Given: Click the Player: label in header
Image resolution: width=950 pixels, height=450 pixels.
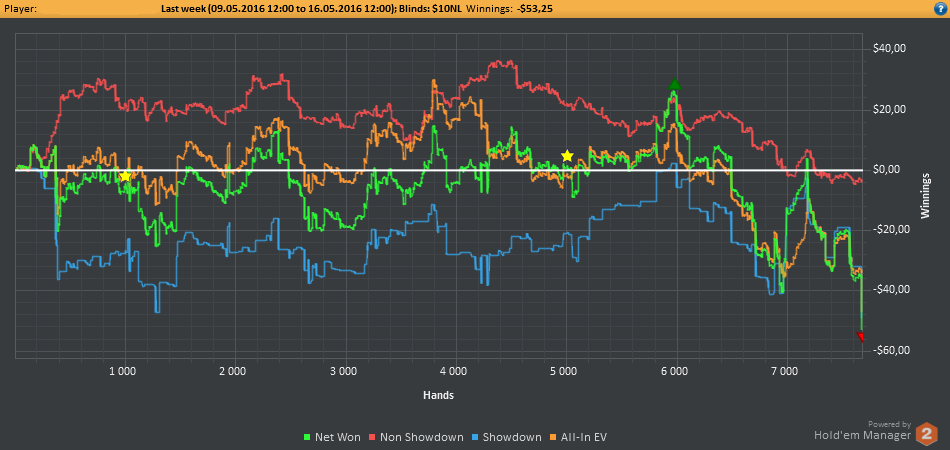Looking at the screenshot, I should pyautogui.click(x=20, y=8).
